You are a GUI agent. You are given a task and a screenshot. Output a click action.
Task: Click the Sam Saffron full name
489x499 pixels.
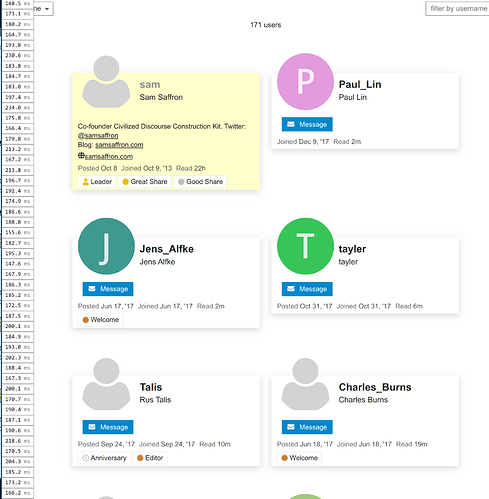click(161, 97)
